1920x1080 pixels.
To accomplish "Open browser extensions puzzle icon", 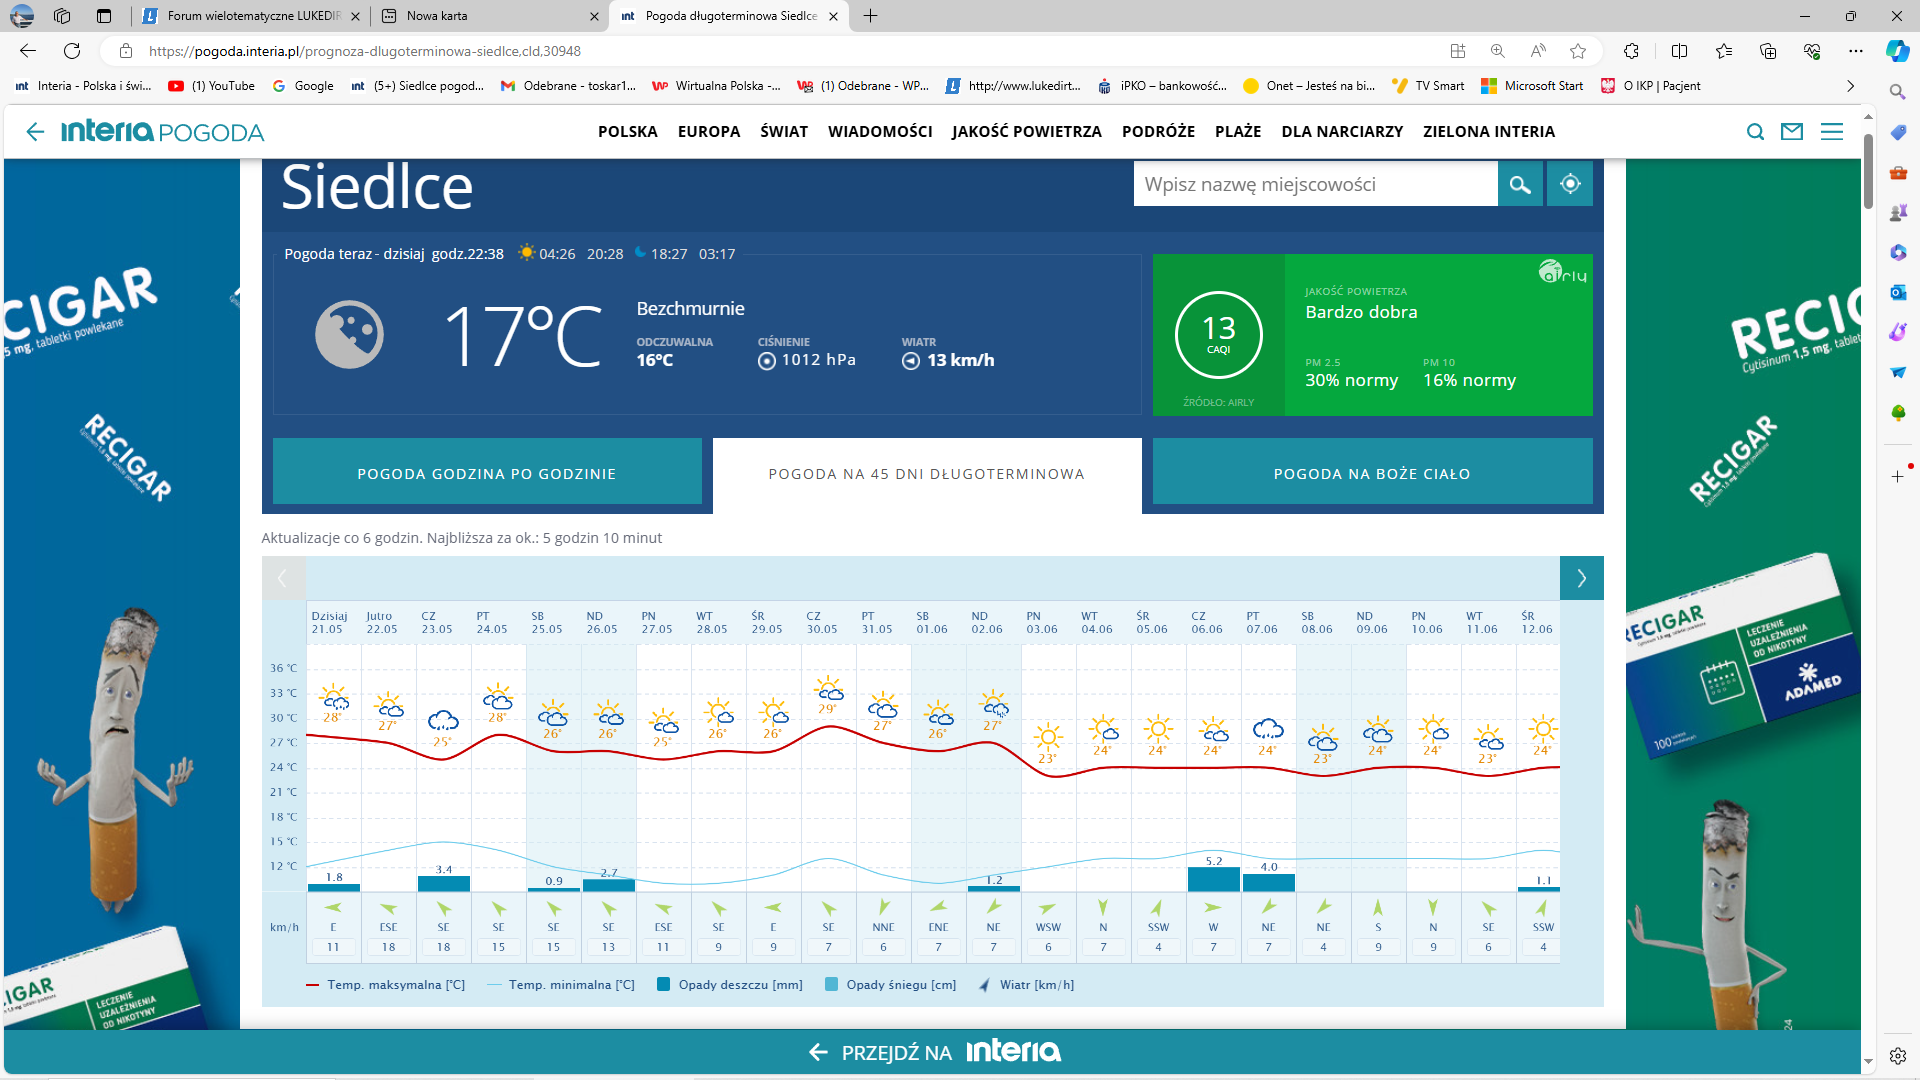I will pyautogui.click(x=1632, y=51).
